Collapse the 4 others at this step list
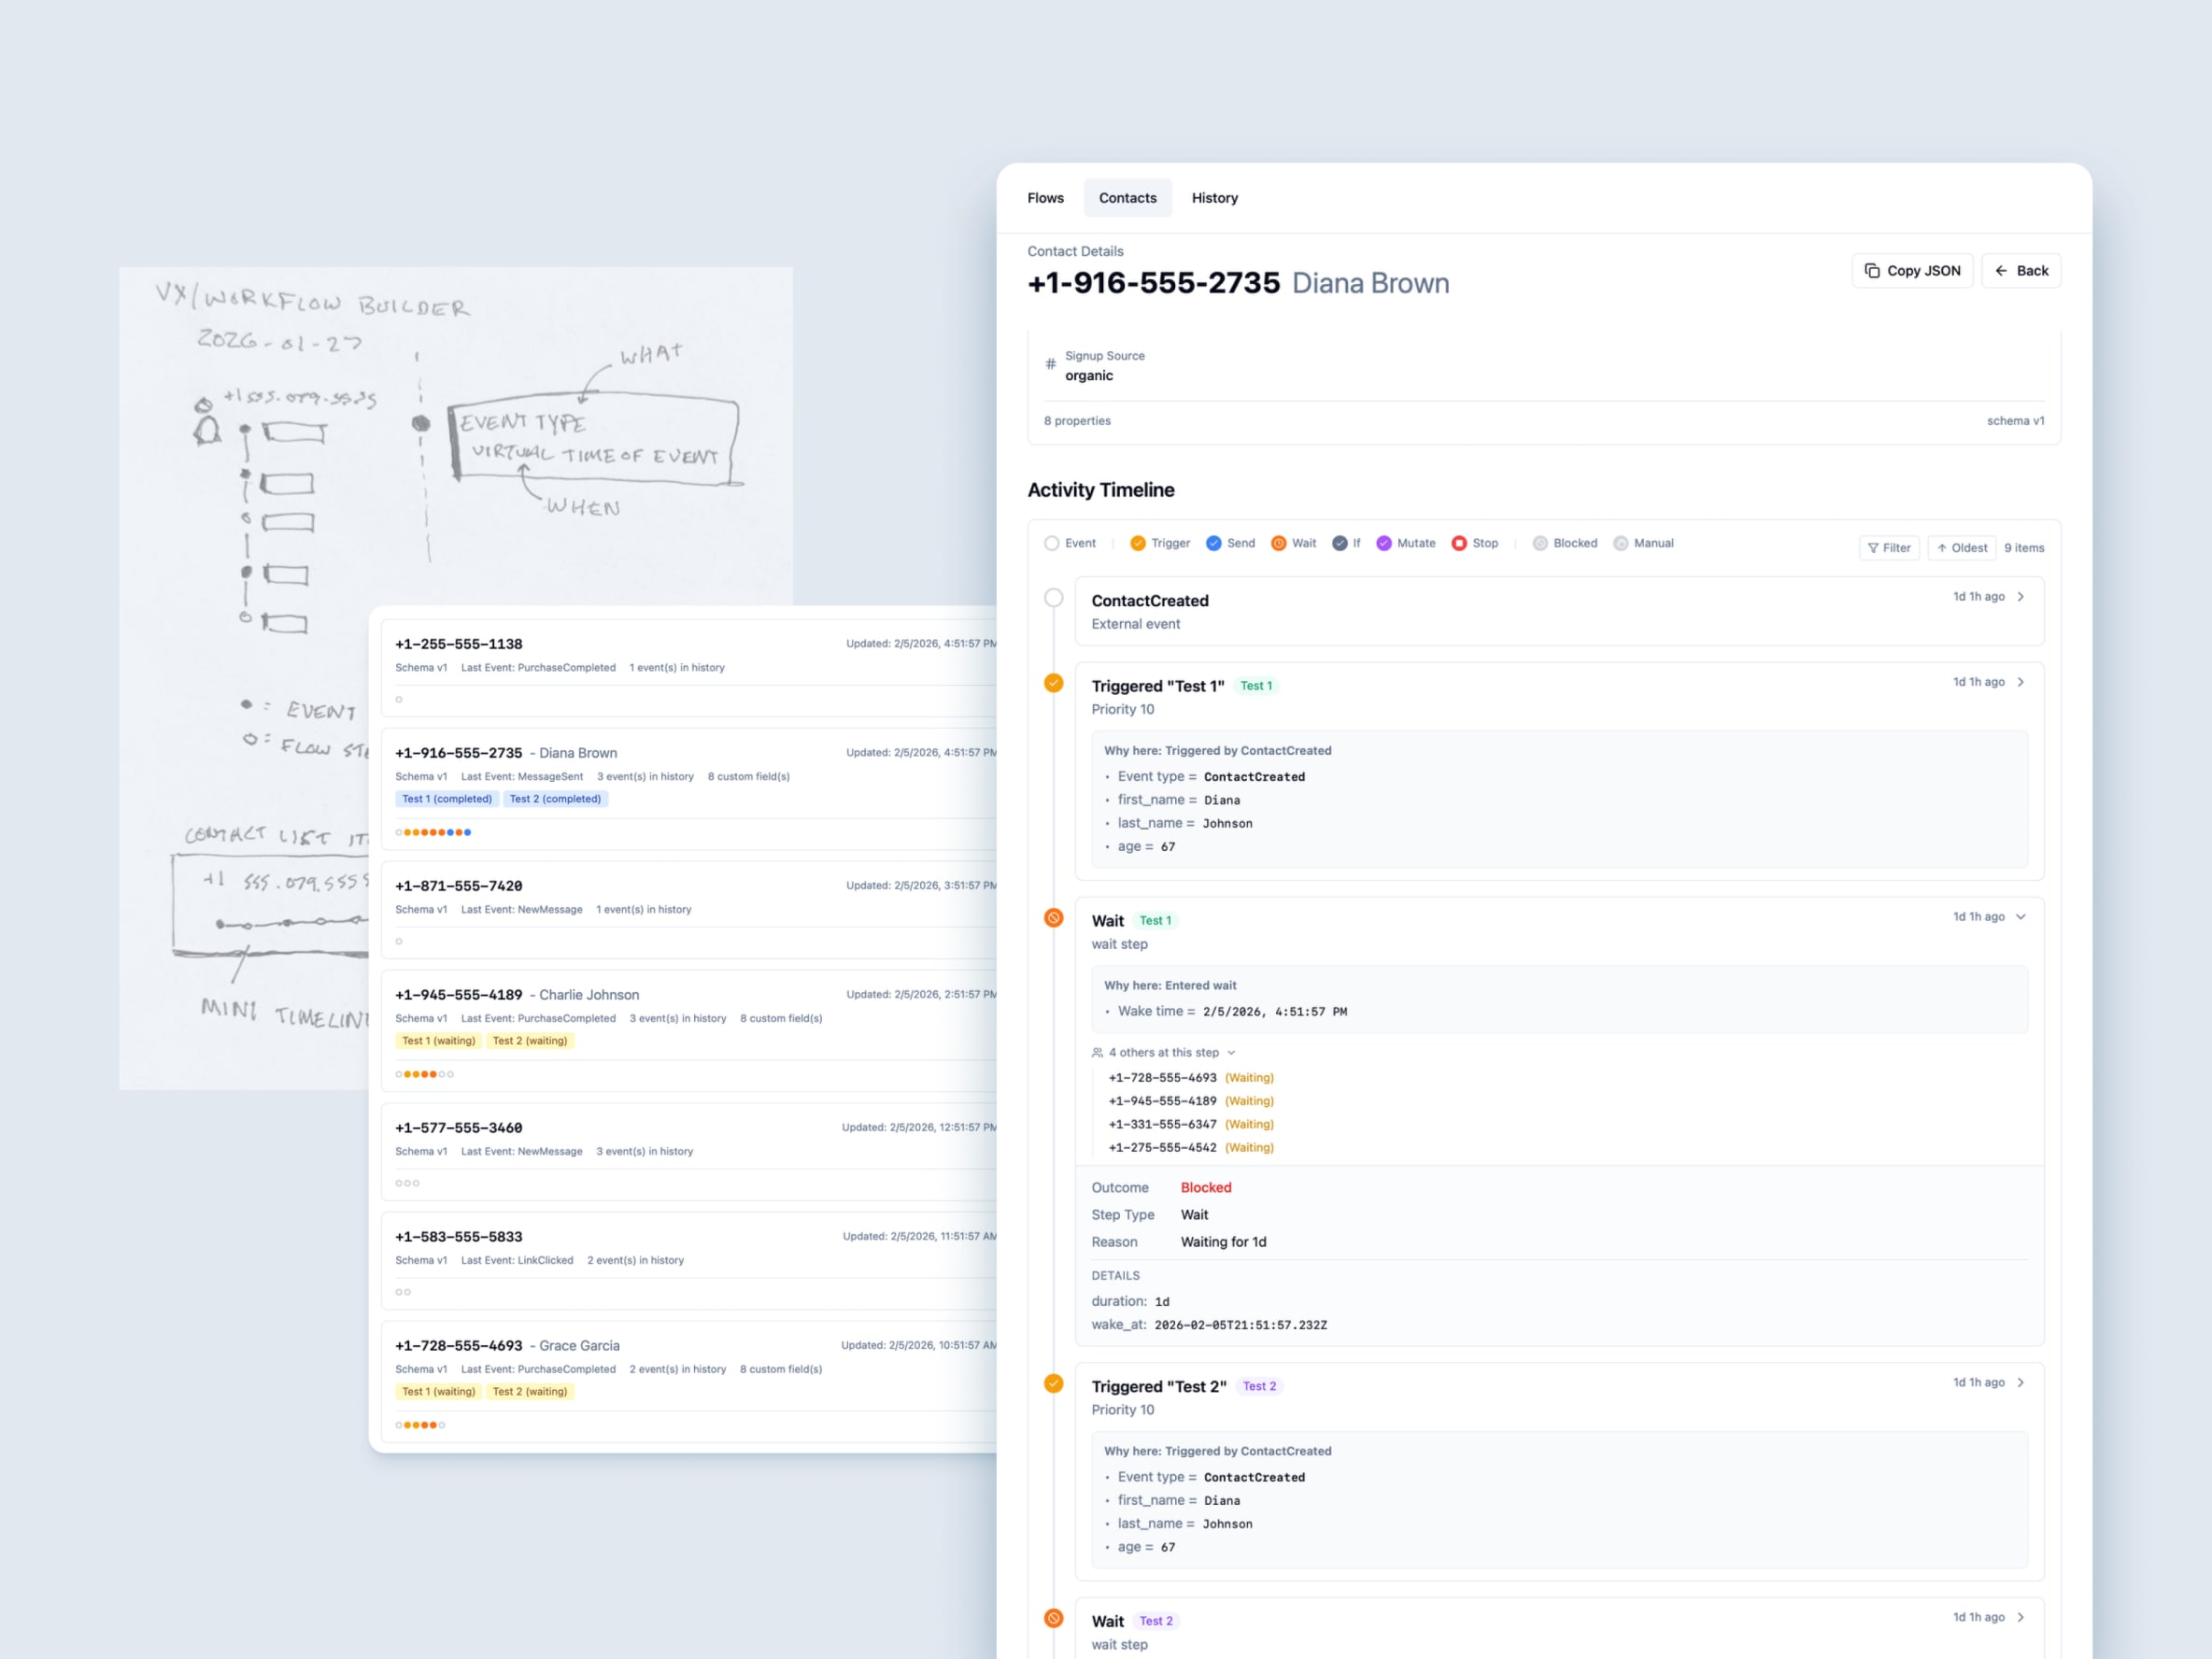The height and width of the screenshot is (1659, 2212). [1164, 1052]
